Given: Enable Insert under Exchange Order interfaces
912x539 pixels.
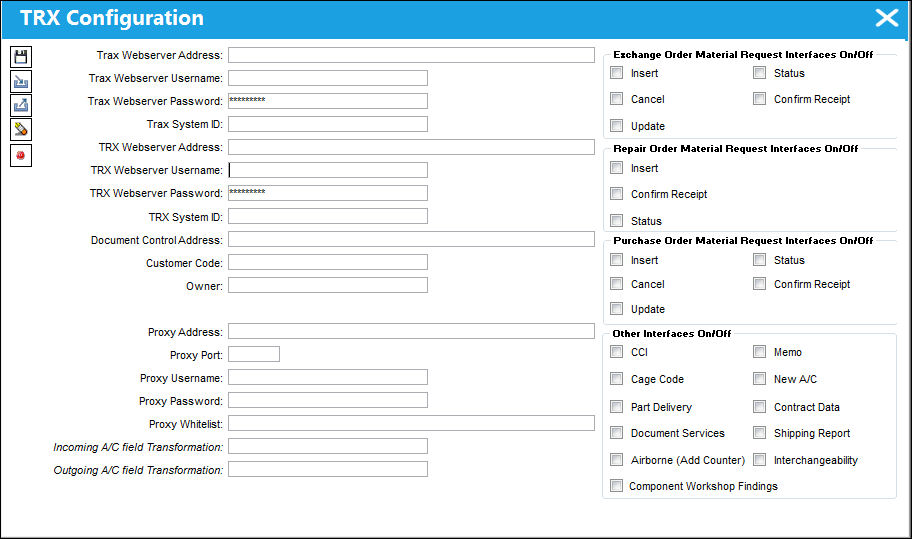Looking at the screenshot, I should click(x=617, y=73).
